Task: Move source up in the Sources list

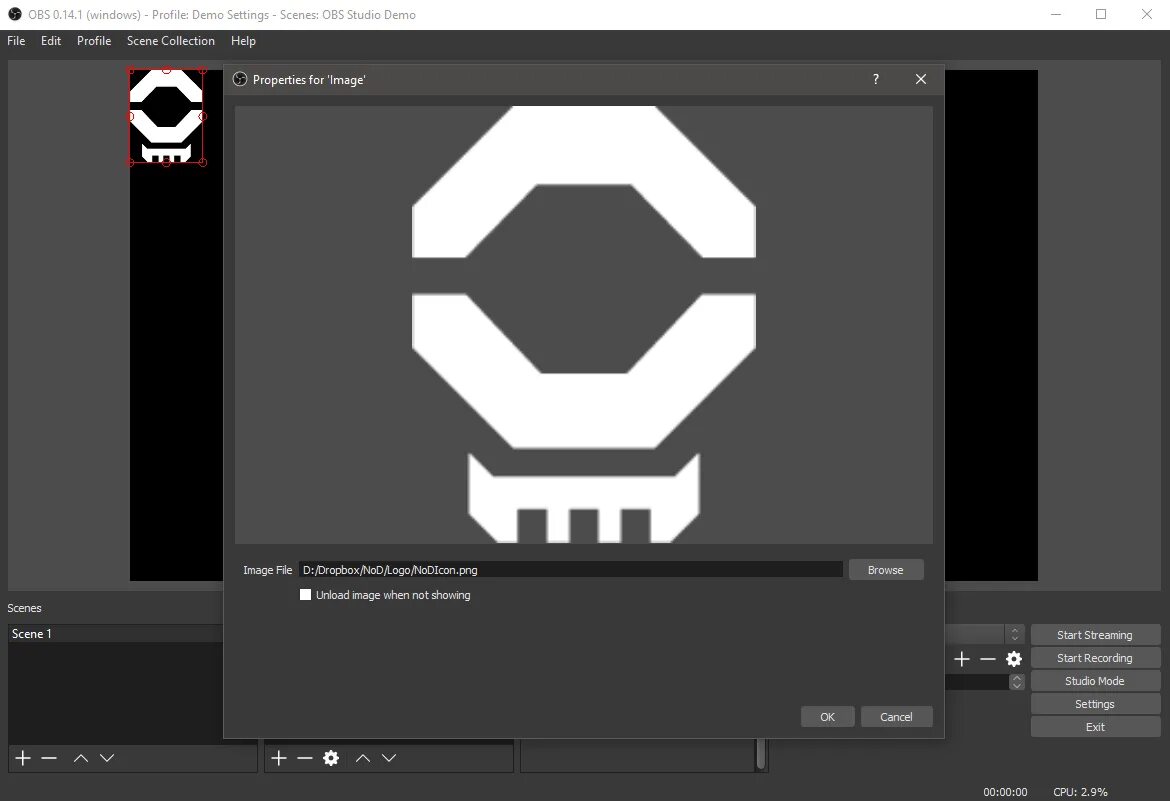Action: [363, 758]
